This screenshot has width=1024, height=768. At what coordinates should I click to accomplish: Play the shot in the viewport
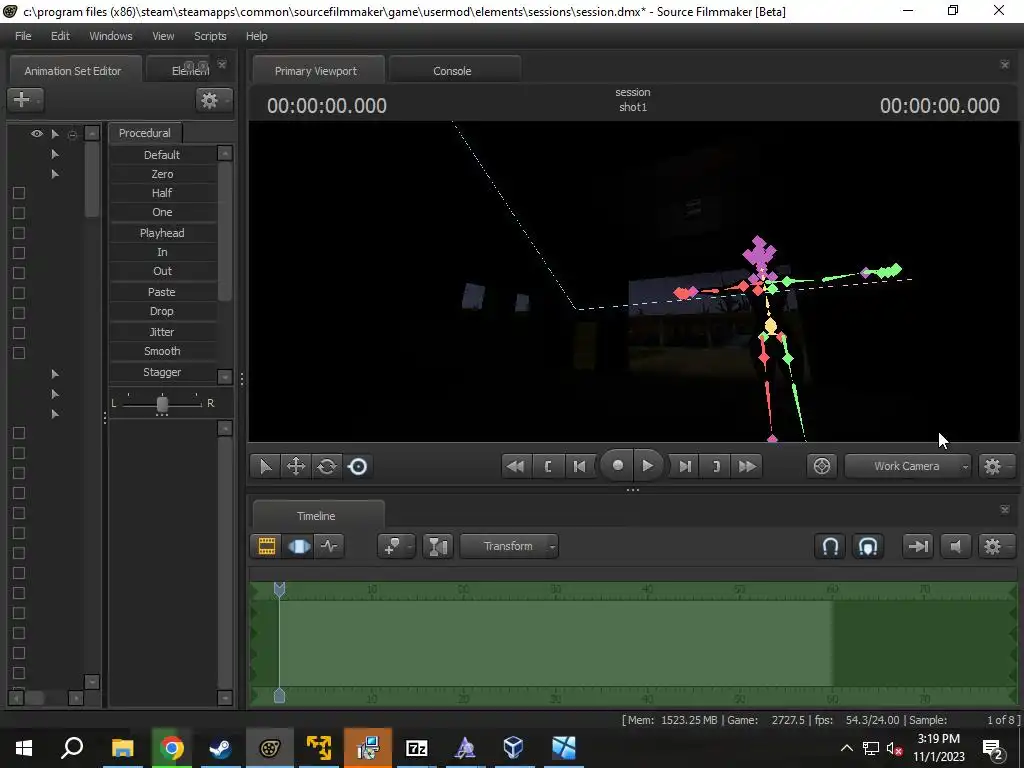[648, 466]
